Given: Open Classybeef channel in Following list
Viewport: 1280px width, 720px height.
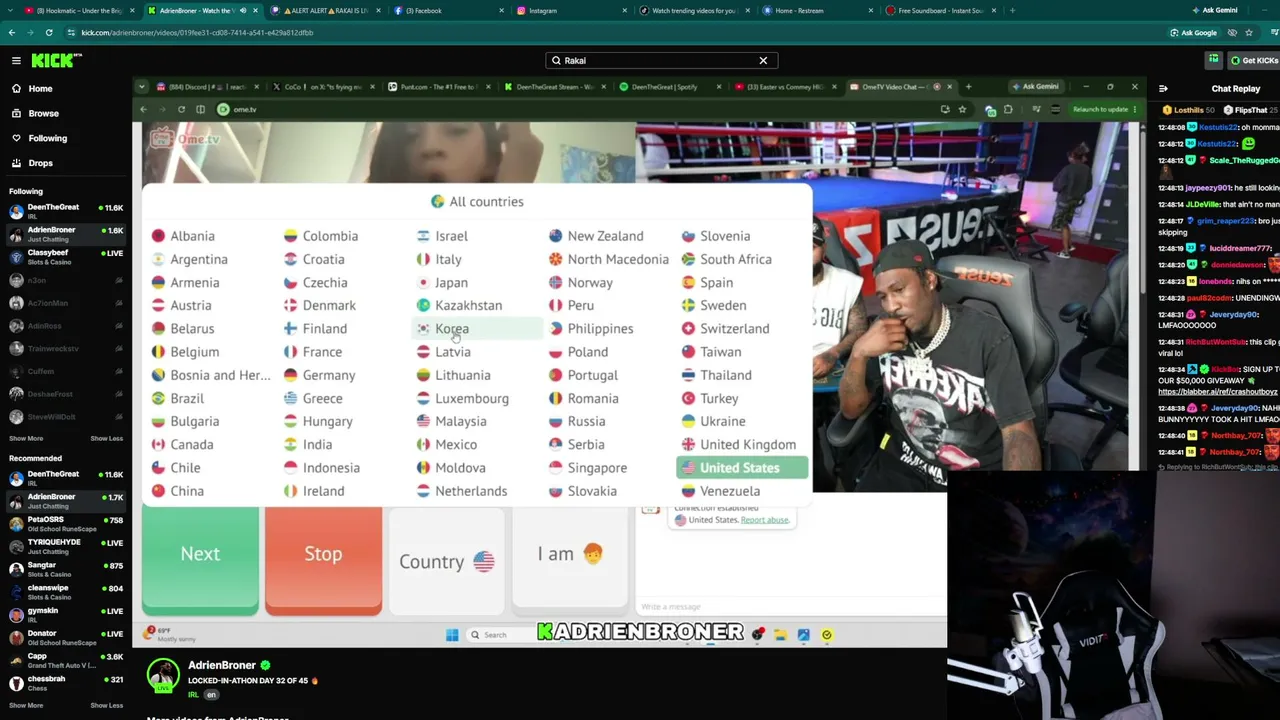Looking at the screenshot, I should tap(65, 257).
